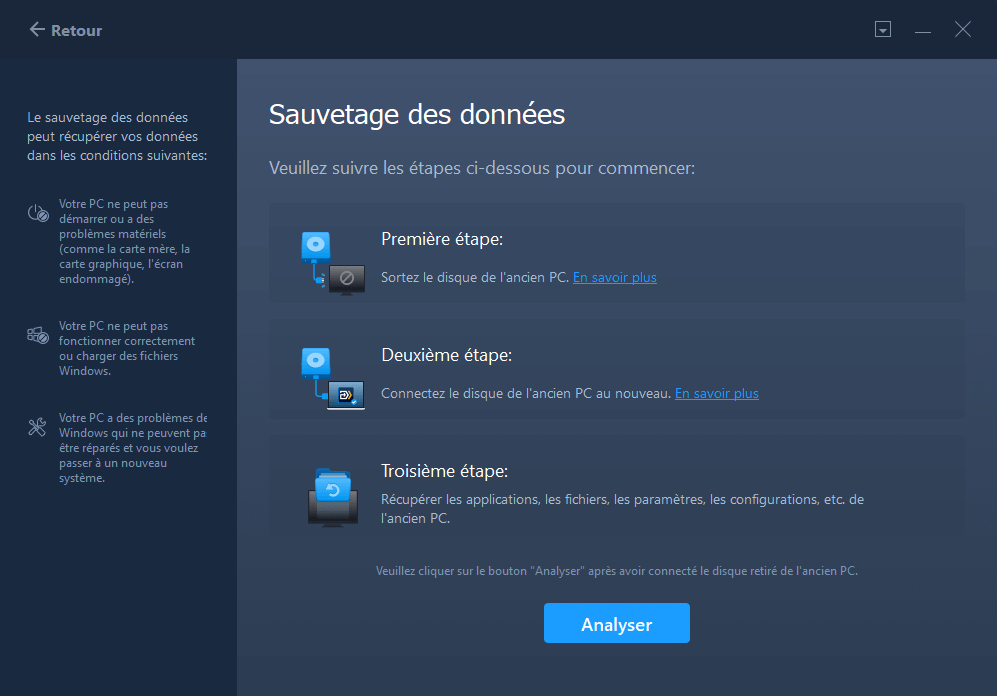
Task: Select the Troisième étape title
Action: pos(444,471)
